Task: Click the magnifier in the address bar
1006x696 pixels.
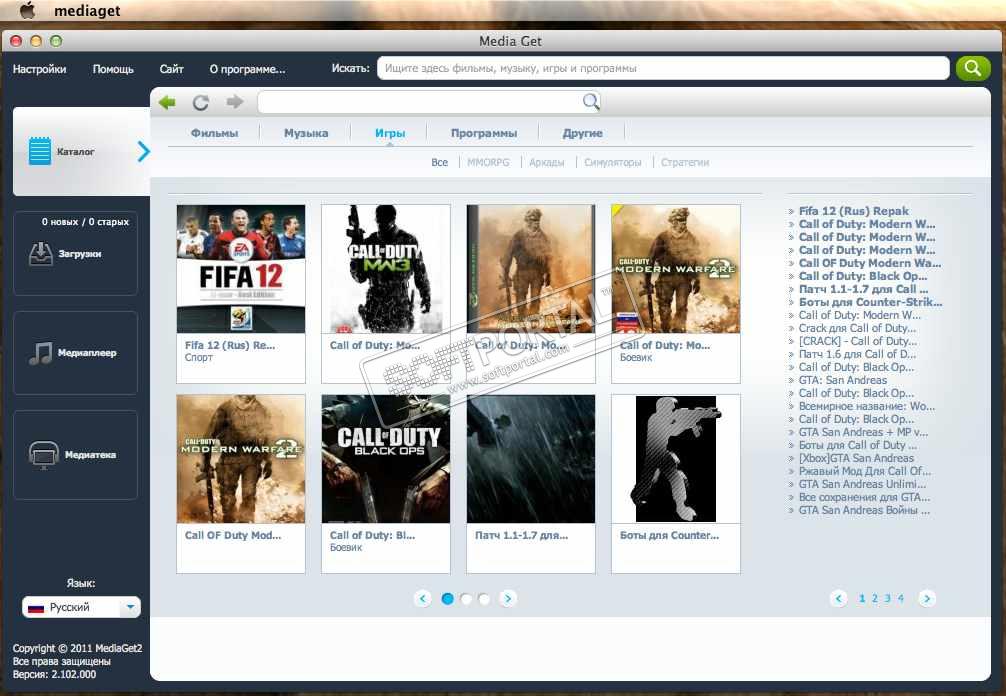Action: pos(591,101)
